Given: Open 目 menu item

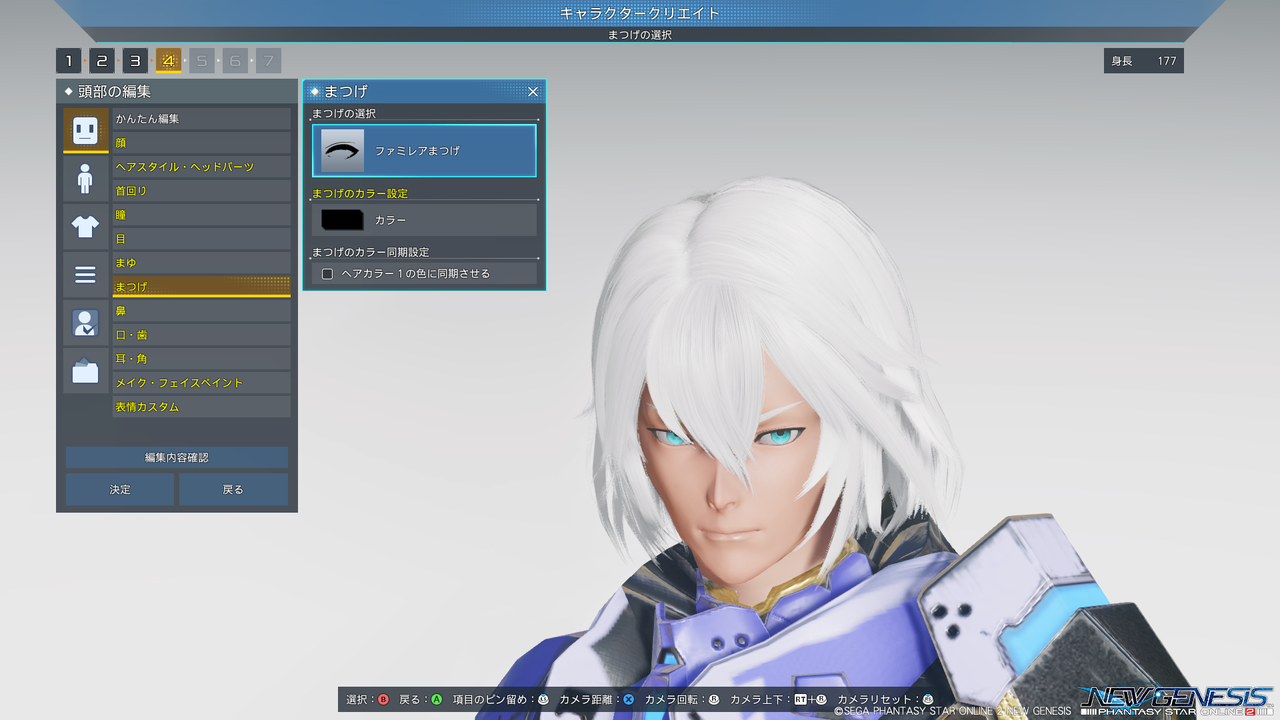Looking at the screenshot, I should (201, 239).
